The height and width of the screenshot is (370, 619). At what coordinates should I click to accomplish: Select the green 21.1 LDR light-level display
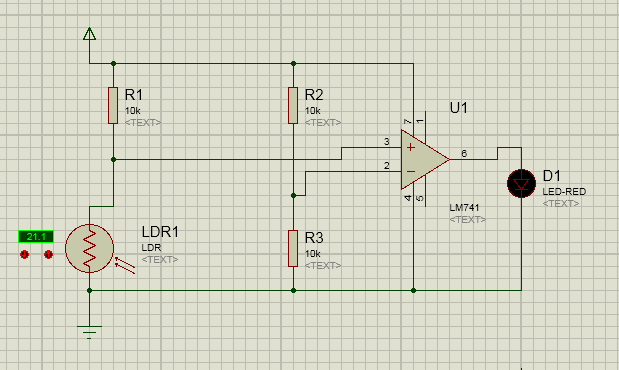[36, 237]
